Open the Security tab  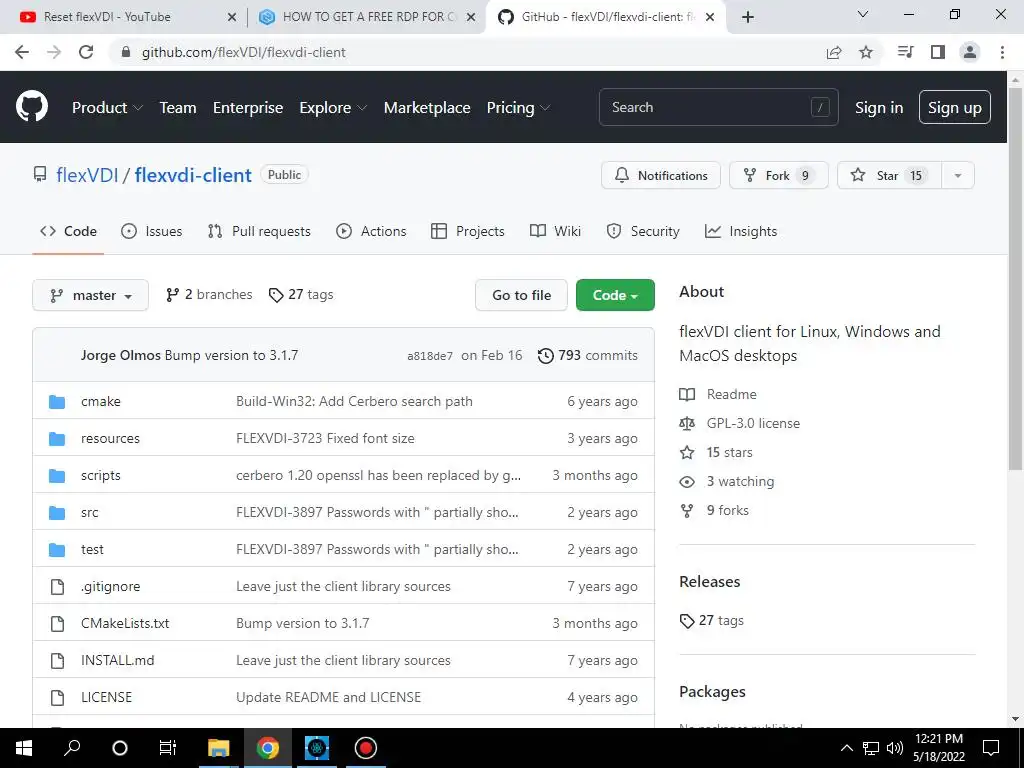(x=643, y=231)
